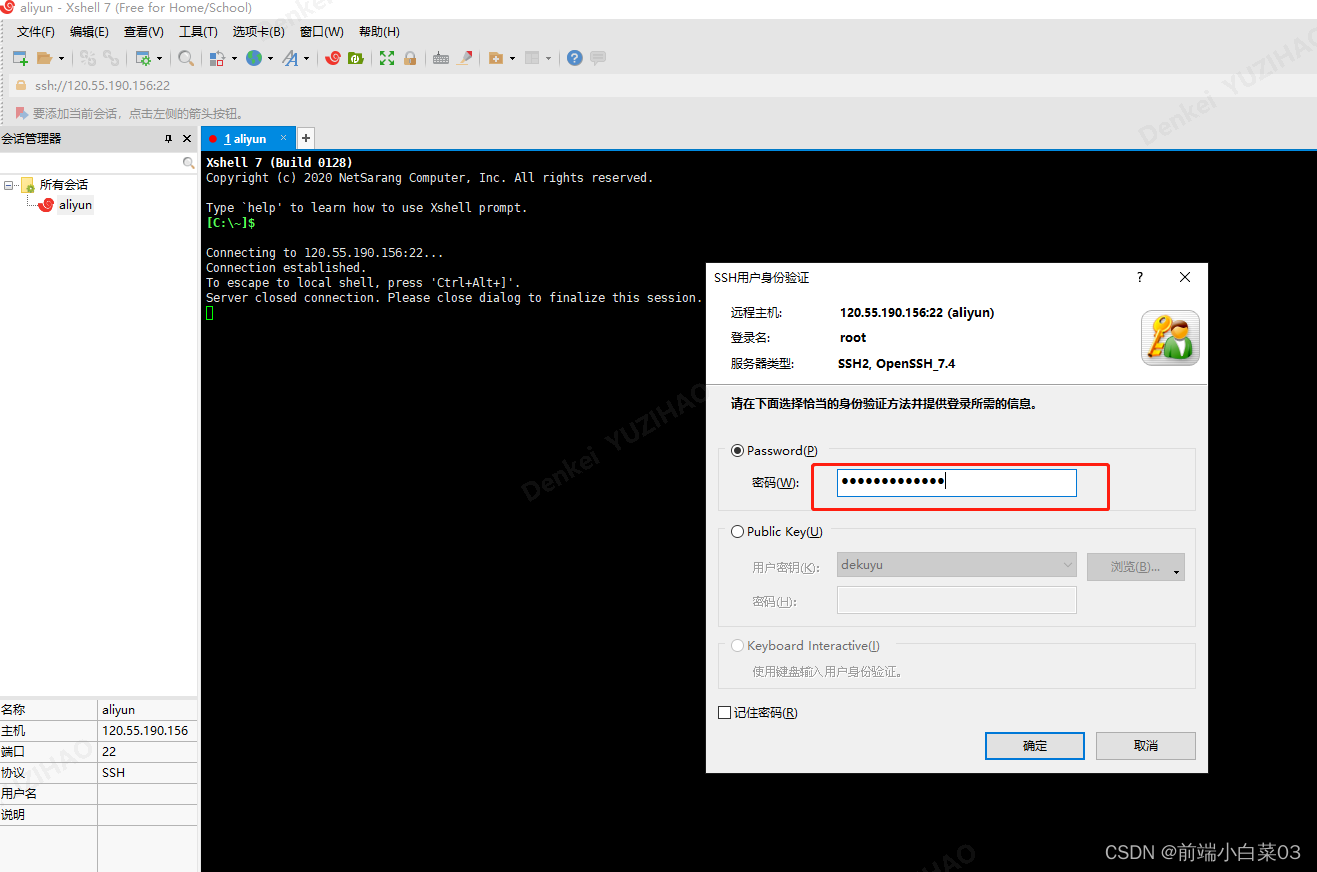Click the highlight marker toolbar icon
The height and width of the screenshot is (872, 1317).
(x=464, y=58)
